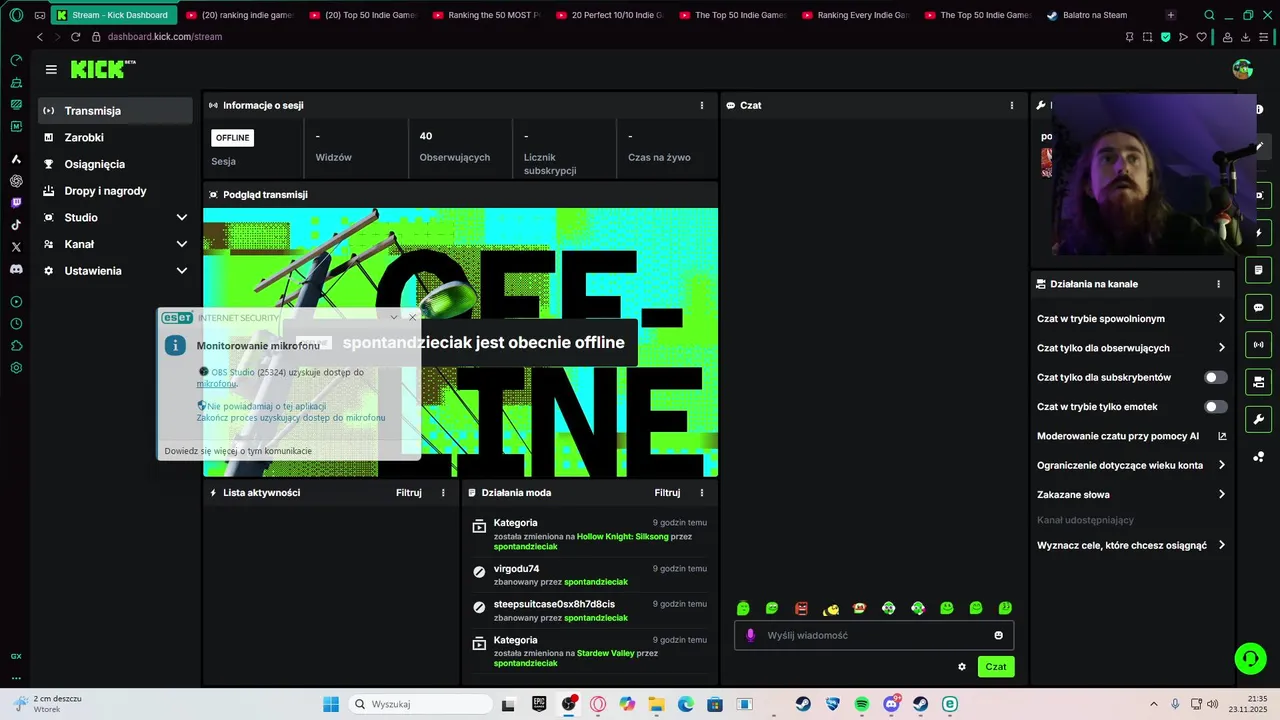Screen dimensions: 1280x720
Task: Click the wrench icon in right rail
Action: tap(1259, 419)
